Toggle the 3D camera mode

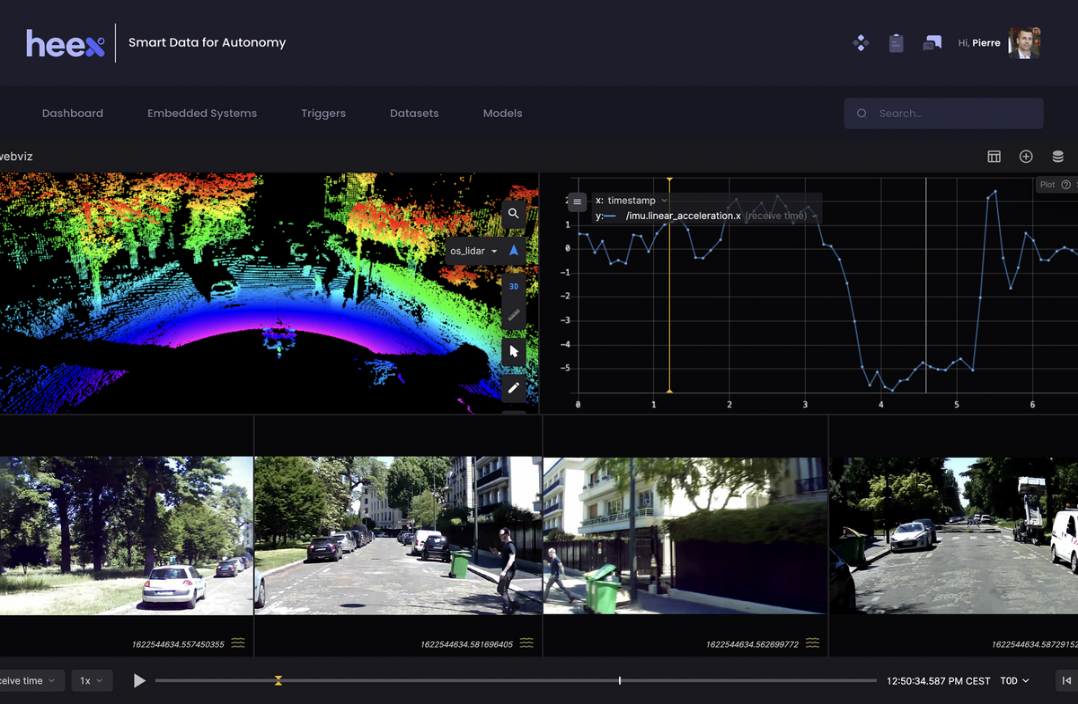[513, 286]
